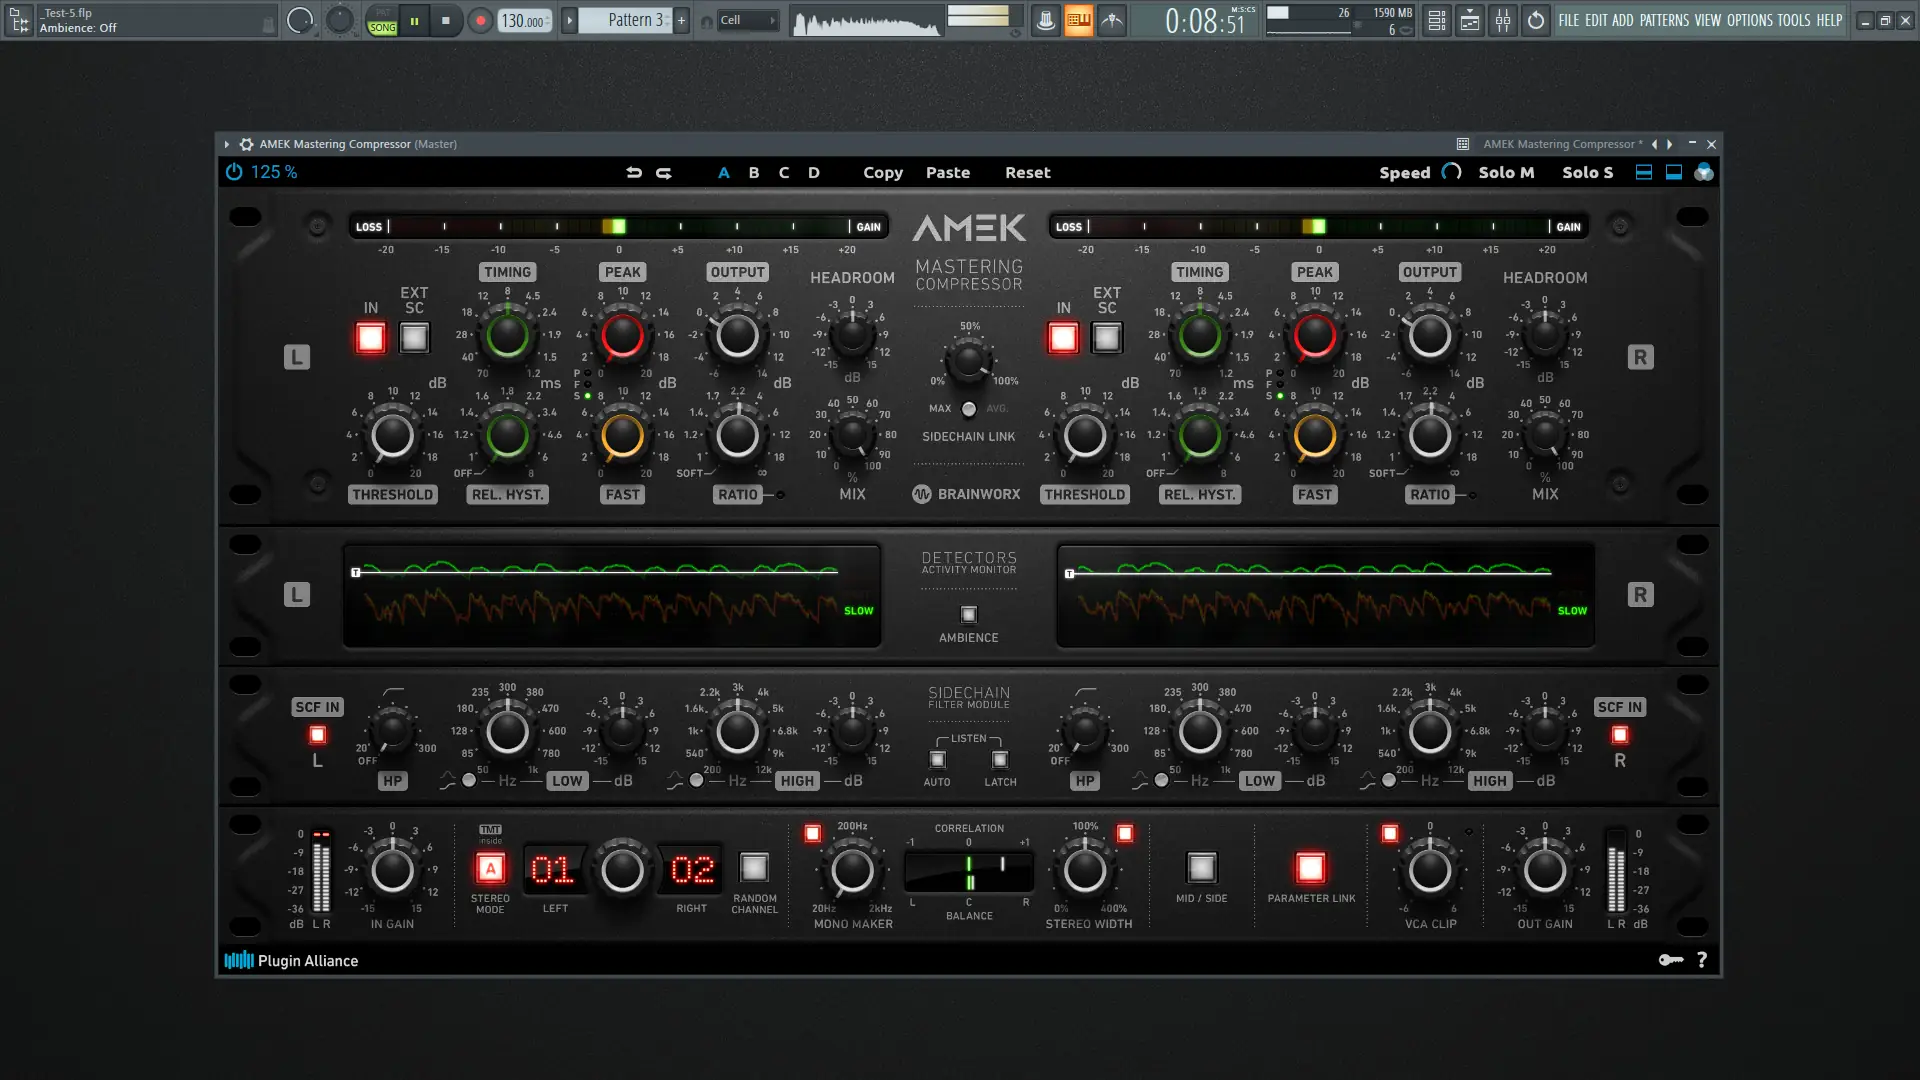Open the plugin help question mark
This screenshot has height=1080, width=1920.
[x=1702, y=960]
